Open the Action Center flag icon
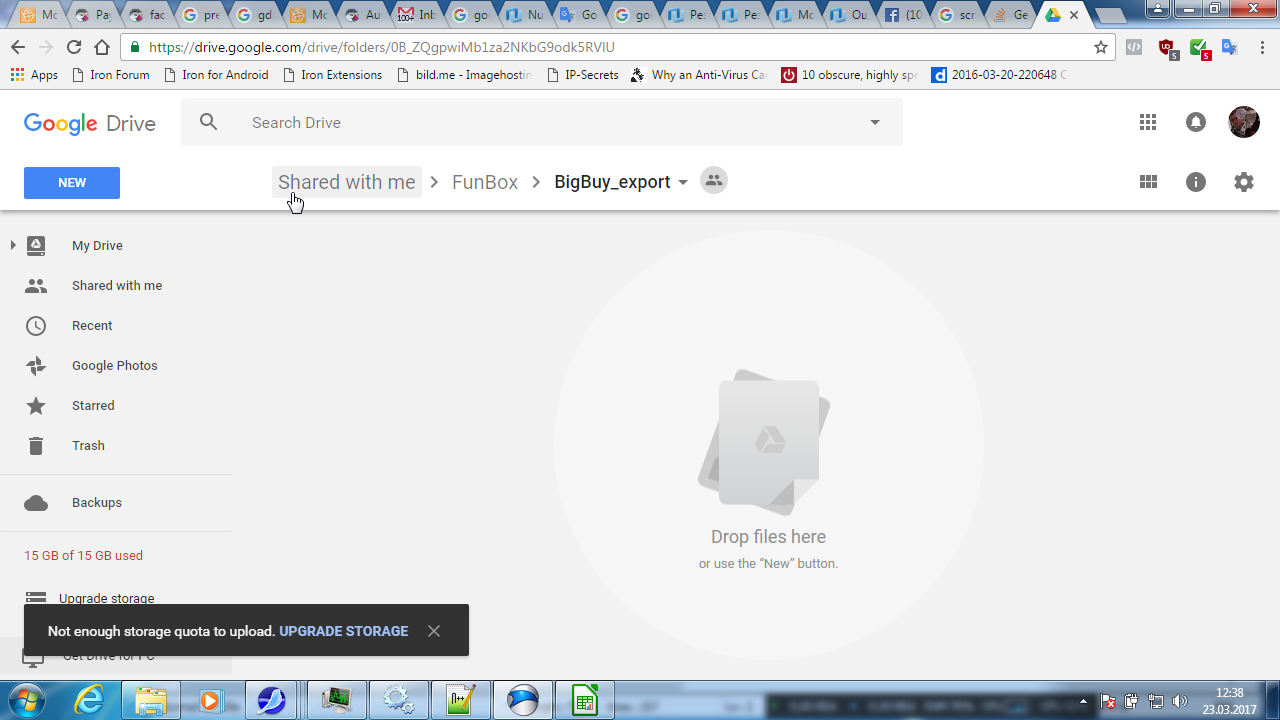This screenshot has height=720, width=1280. pos(1108,701)
